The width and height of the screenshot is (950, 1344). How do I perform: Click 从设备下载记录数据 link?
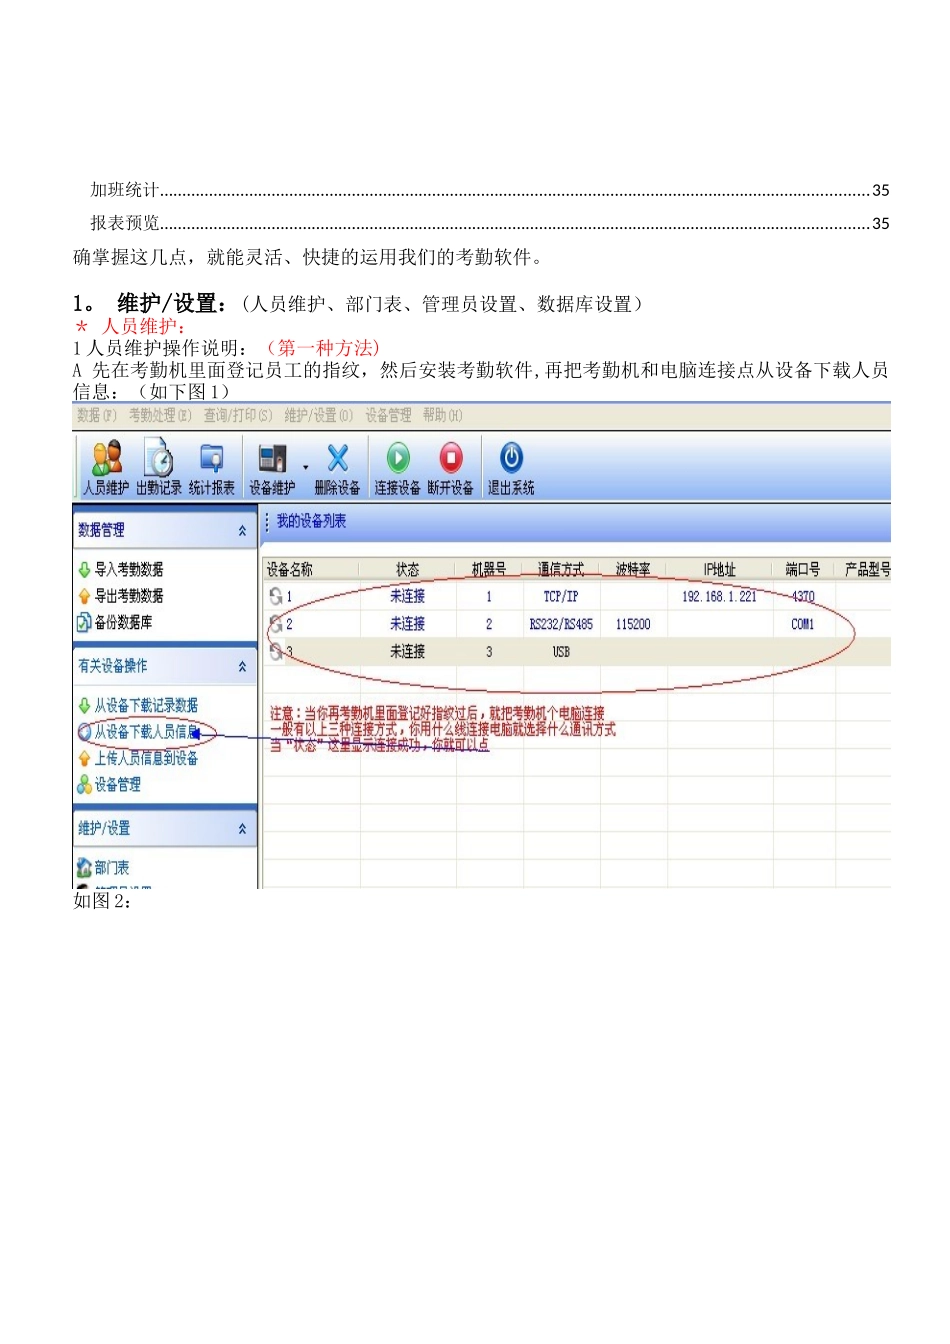pyautogui.click(x=146, y=706)
